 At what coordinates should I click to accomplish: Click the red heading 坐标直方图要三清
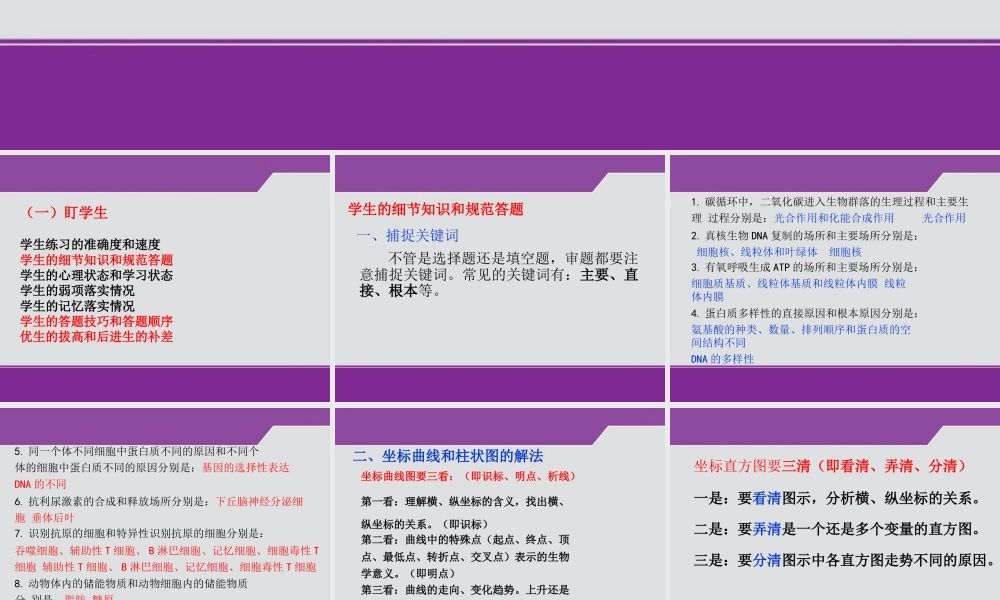pyautogui.click(x=832, y=465)
